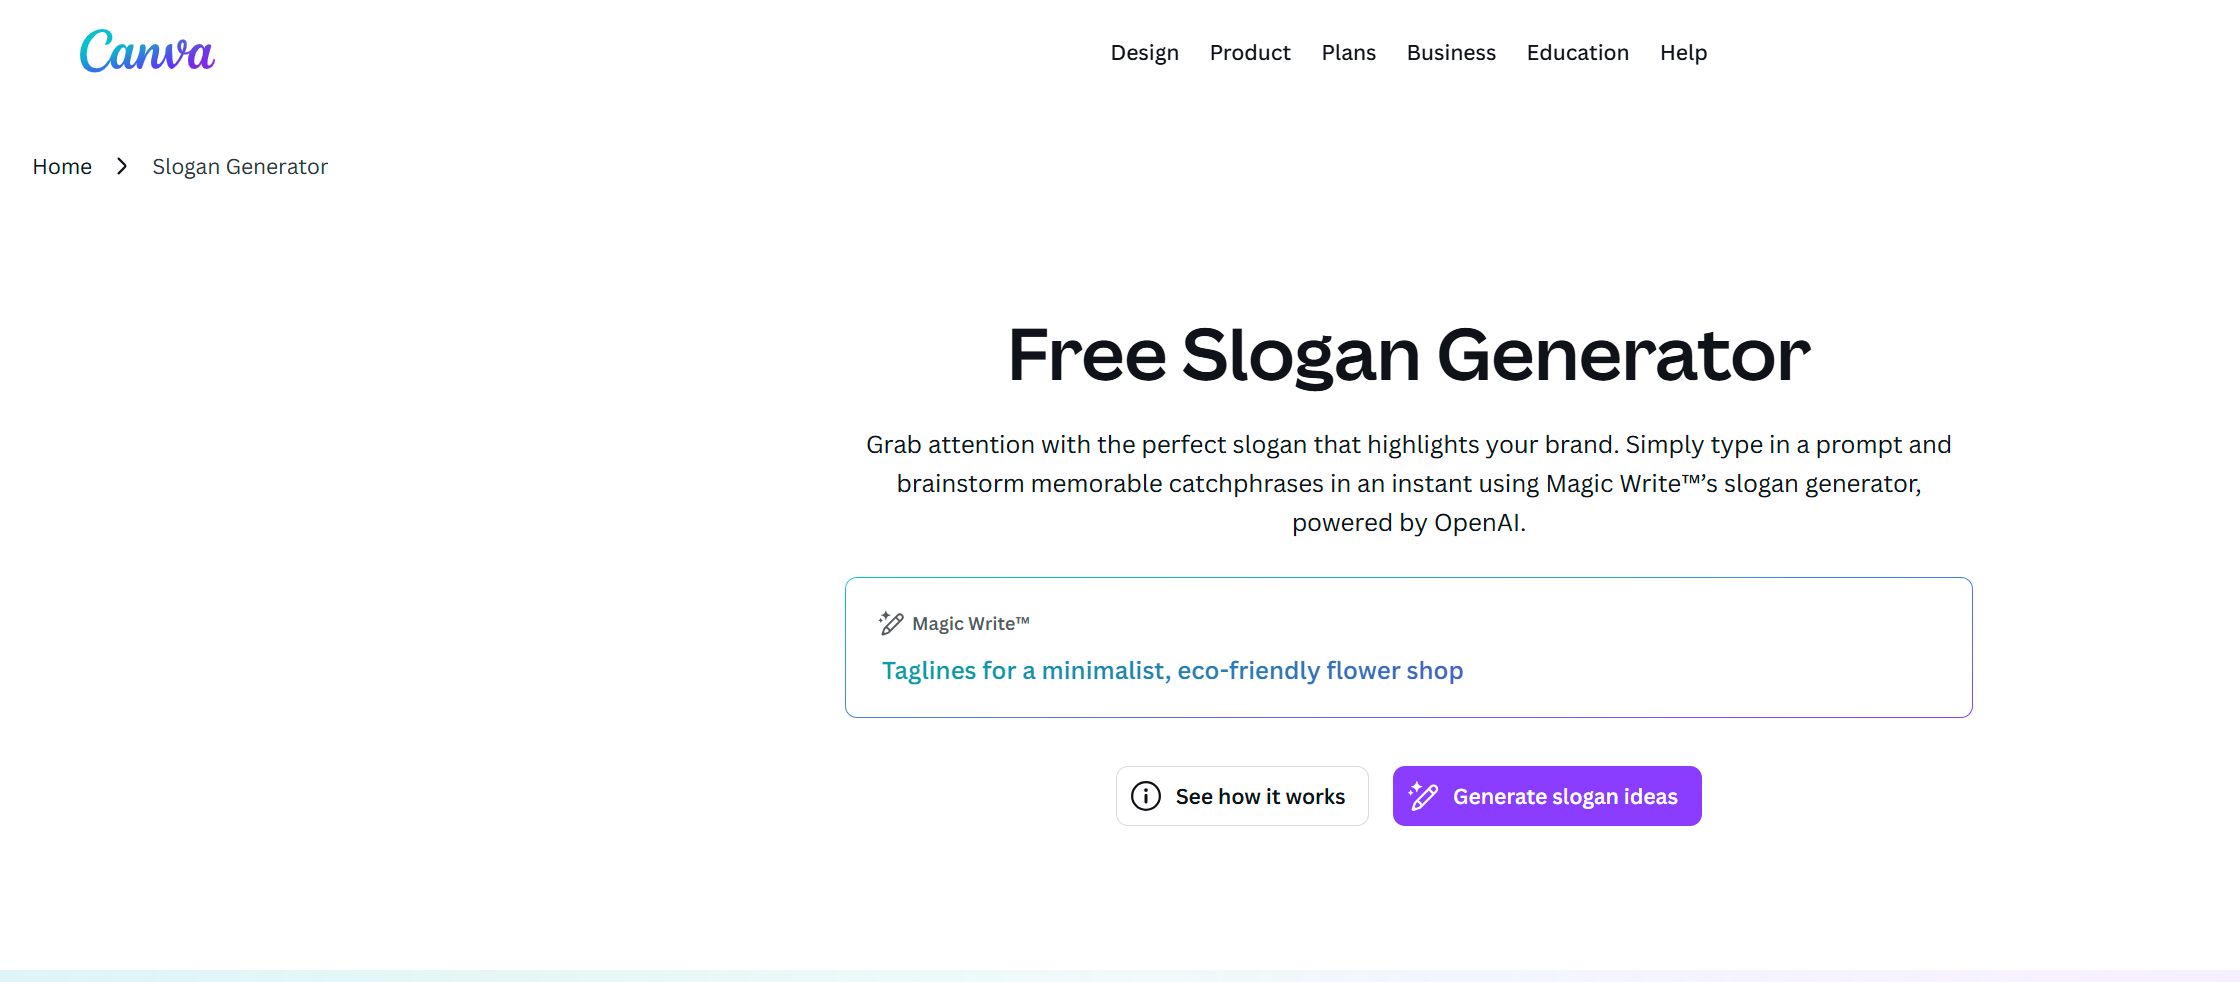Click the purple wand inside the generate button
2240x982 pixels.
(x=1423, y=795)
